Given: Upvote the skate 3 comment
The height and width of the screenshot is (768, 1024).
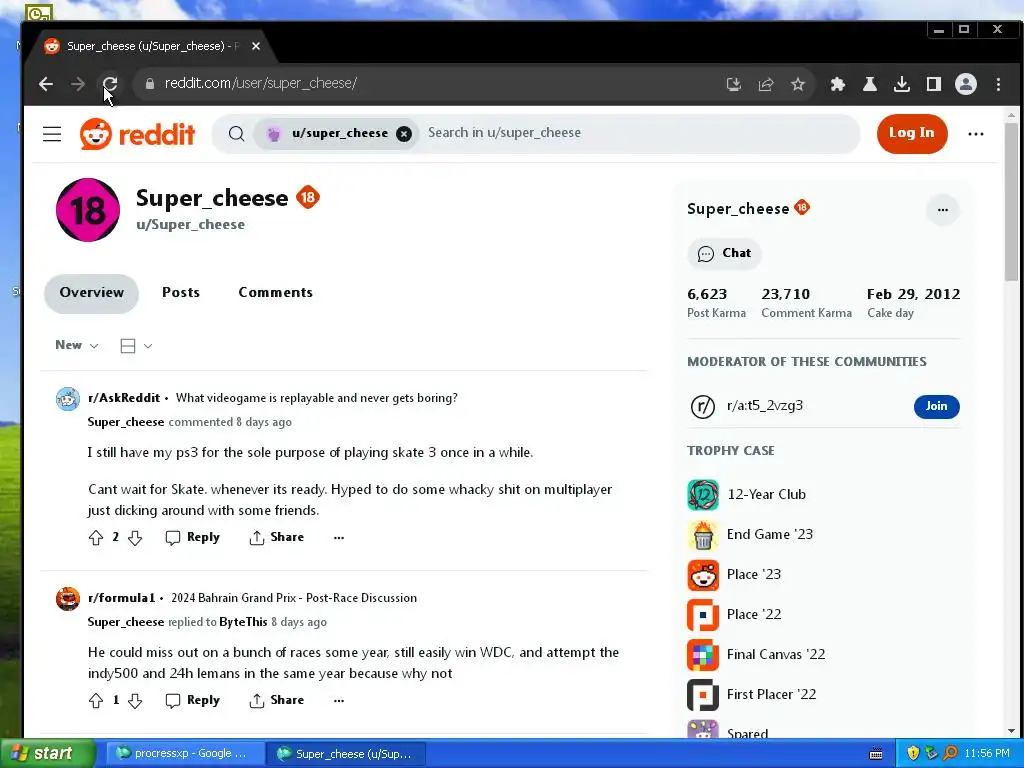Looking at the screenshot, I should (96, 537).
